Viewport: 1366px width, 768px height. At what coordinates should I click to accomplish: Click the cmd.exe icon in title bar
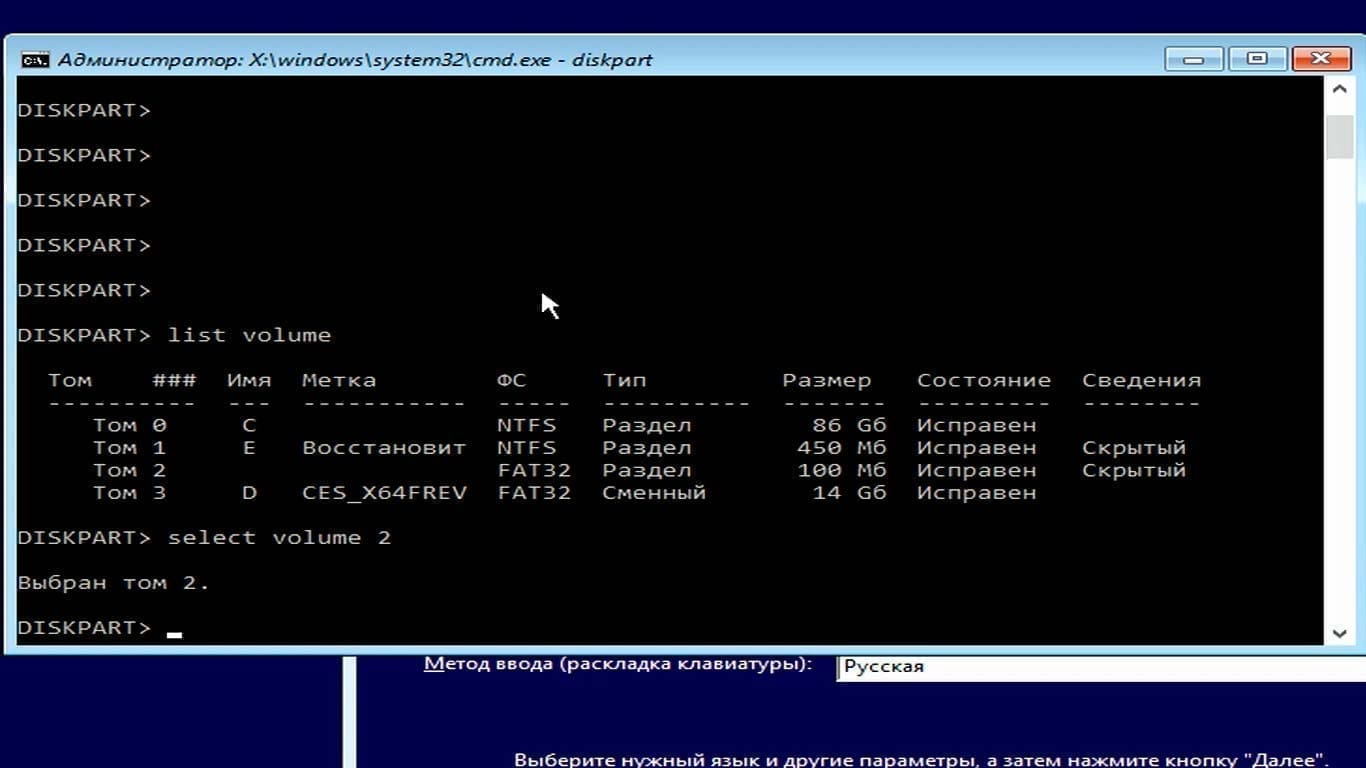point(35,60)
